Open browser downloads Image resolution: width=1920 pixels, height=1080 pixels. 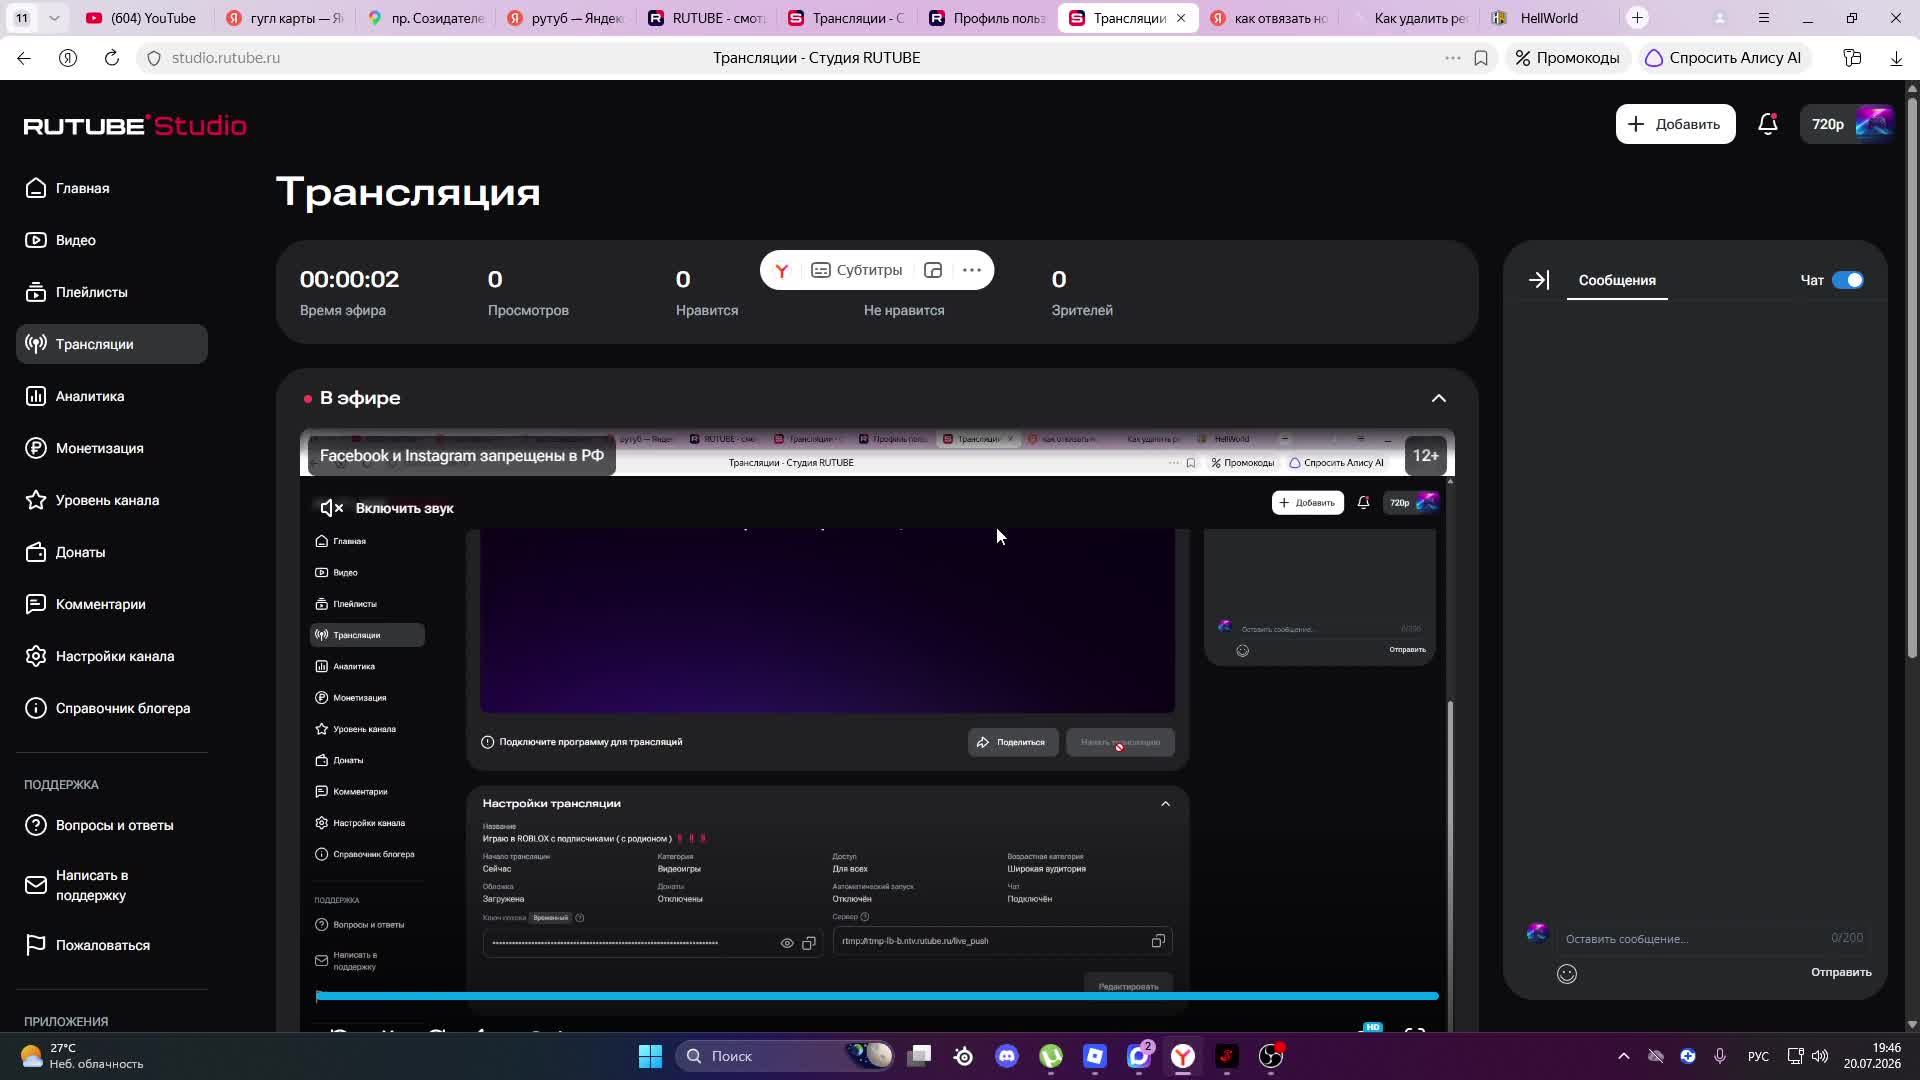(1896, 58)
